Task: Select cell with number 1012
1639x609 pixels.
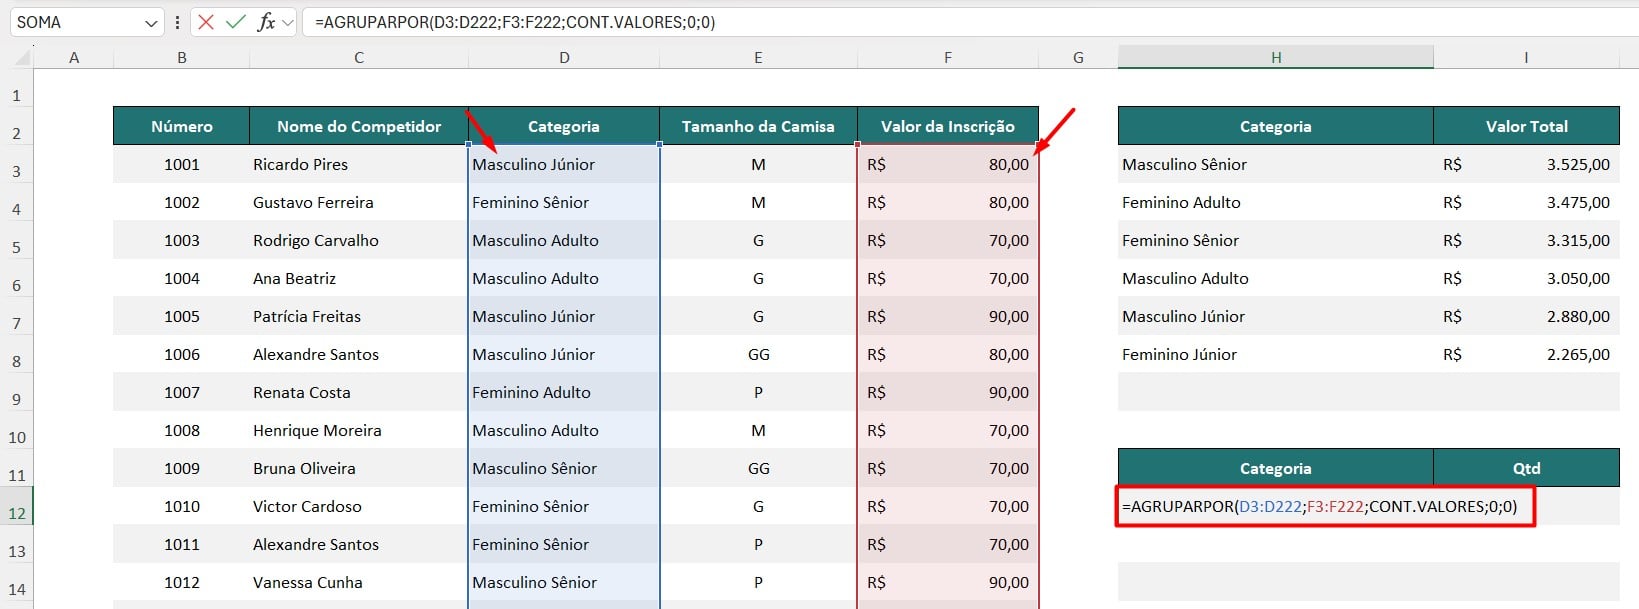Action: 182,582
